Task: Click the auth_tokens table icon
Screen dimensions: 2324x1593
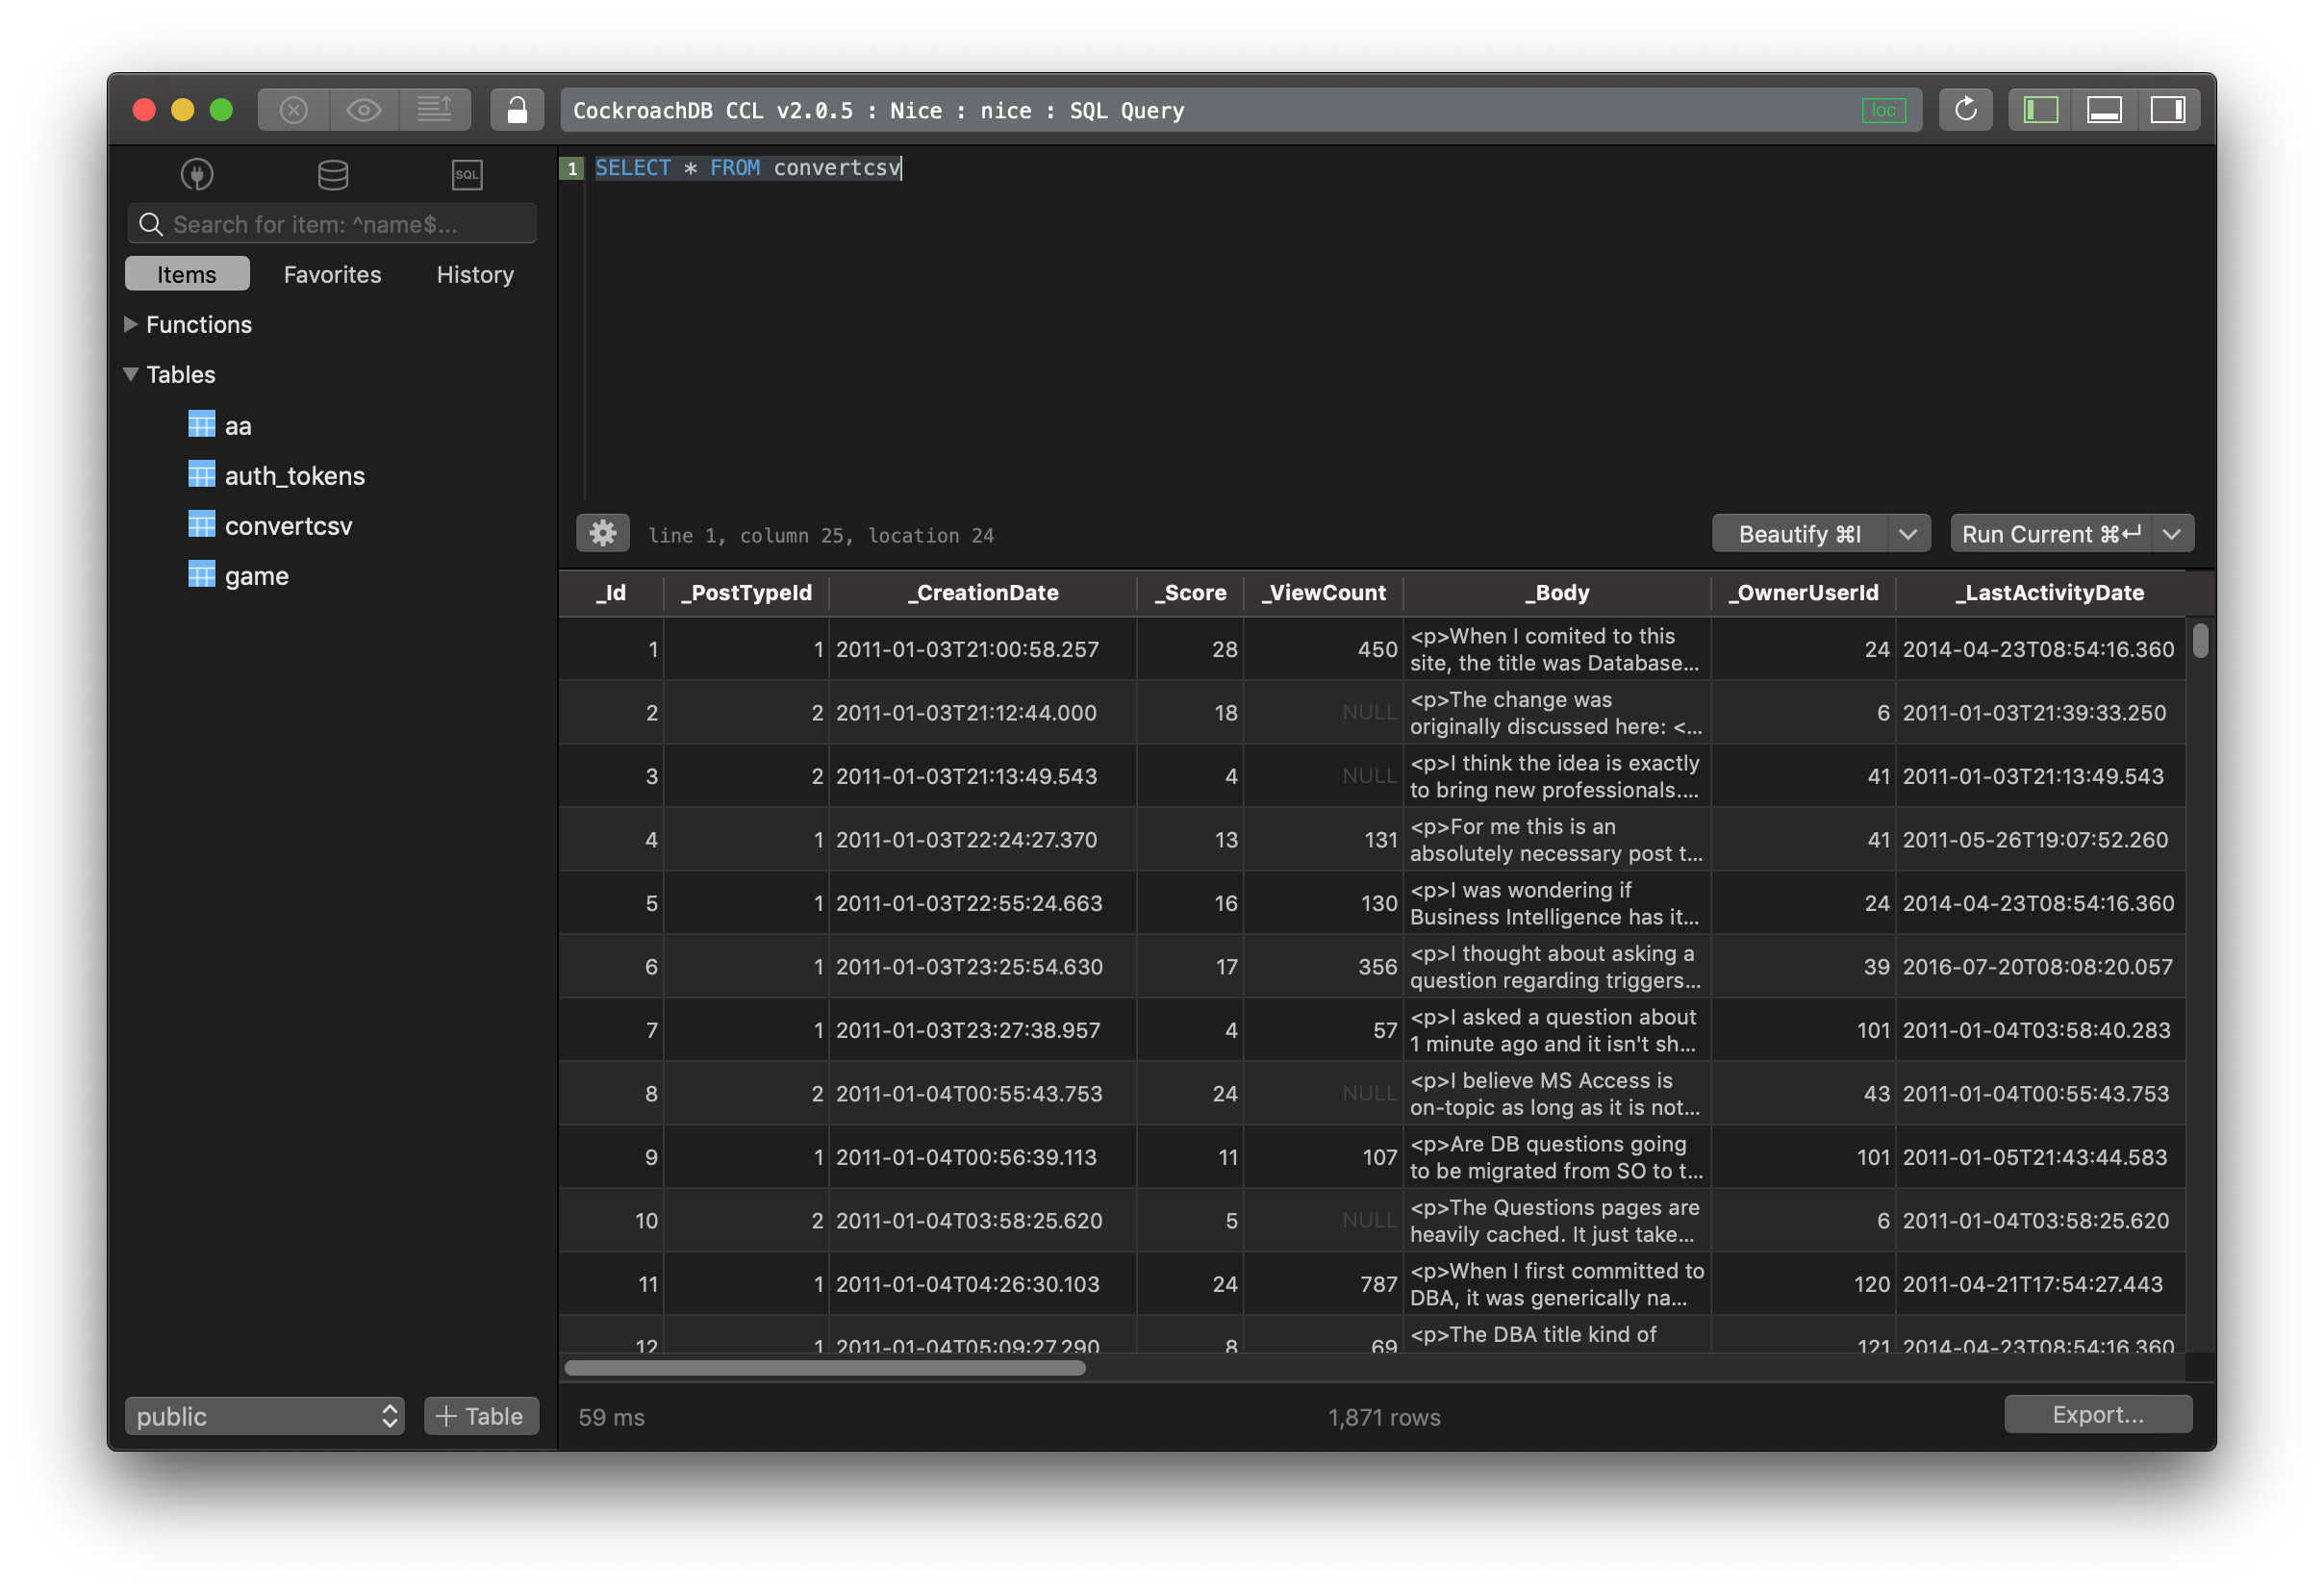Action: 202,475
